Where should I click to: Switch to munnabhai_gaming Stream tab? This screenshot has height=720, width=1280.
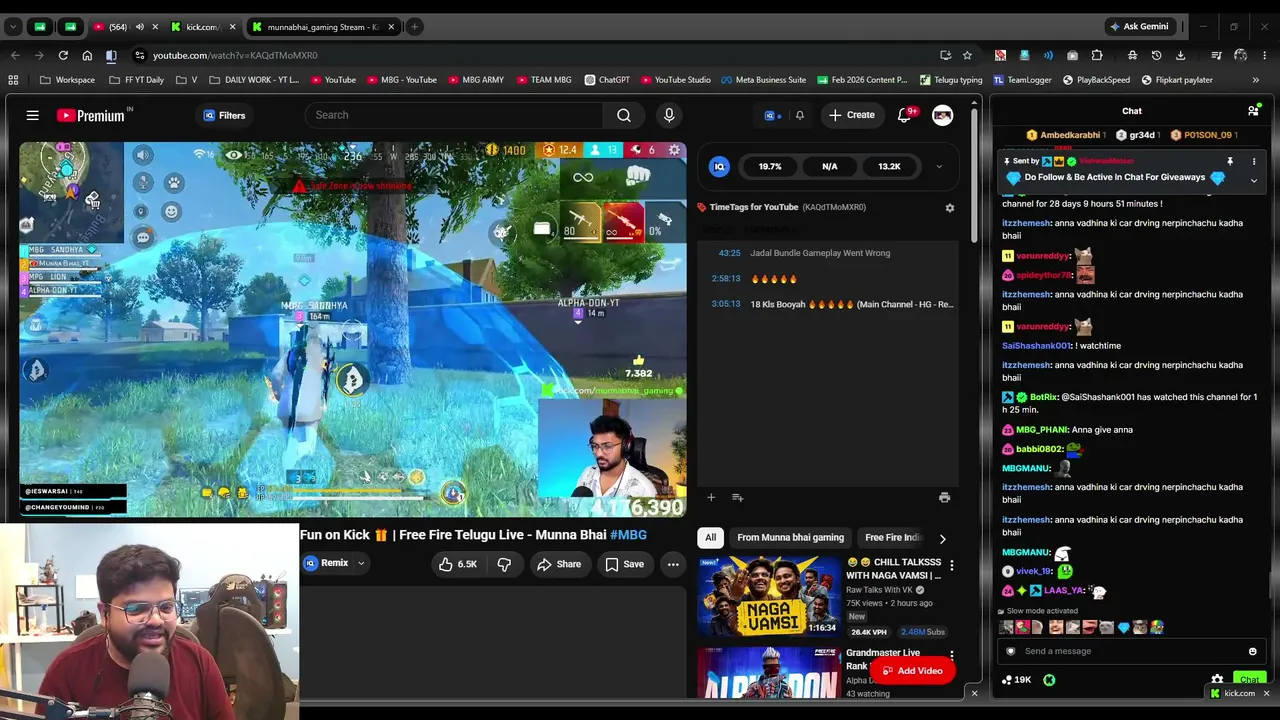click(323, 27)
